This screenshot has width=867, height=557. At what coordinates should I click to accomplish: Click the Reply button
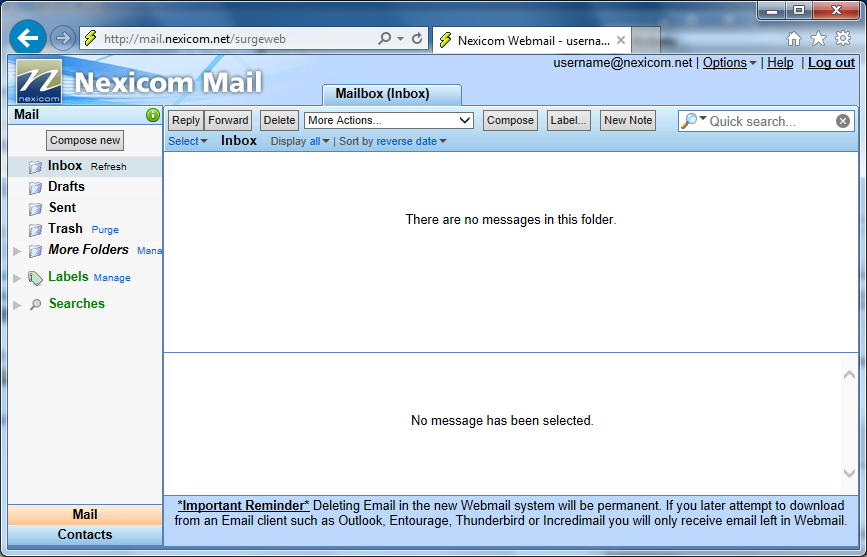click(186, 120)
